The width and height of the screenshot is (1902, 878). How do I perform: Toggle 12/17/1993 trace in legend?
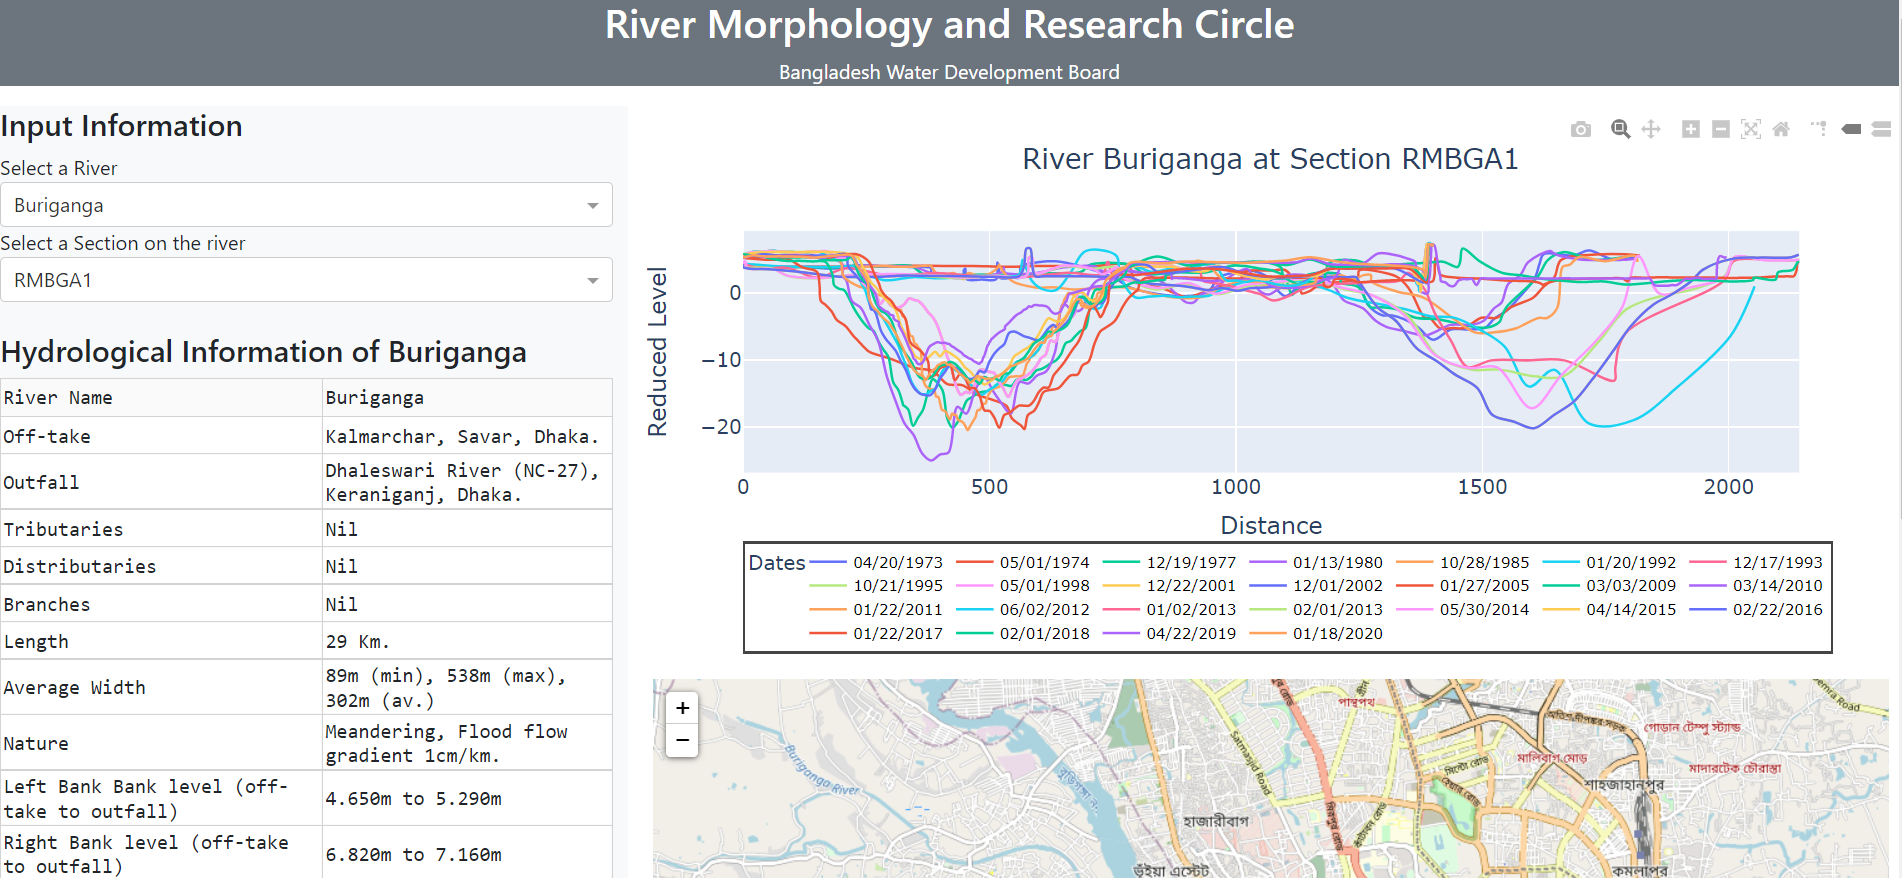[x=1756, y=563]
